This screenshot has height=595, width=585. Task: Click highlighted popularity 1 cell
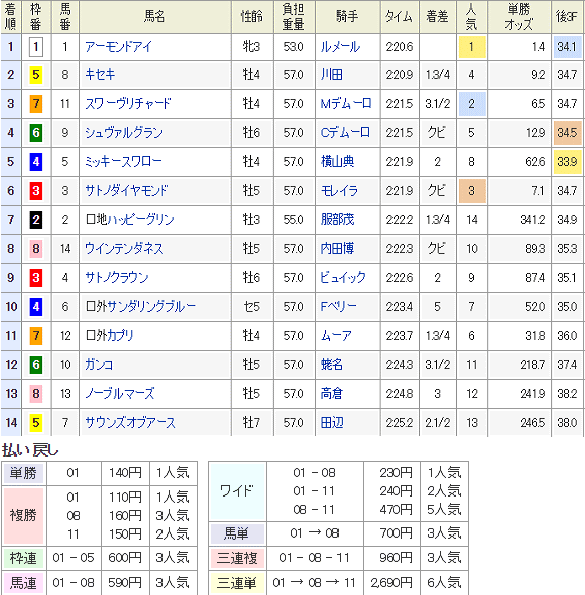(472, 47)
